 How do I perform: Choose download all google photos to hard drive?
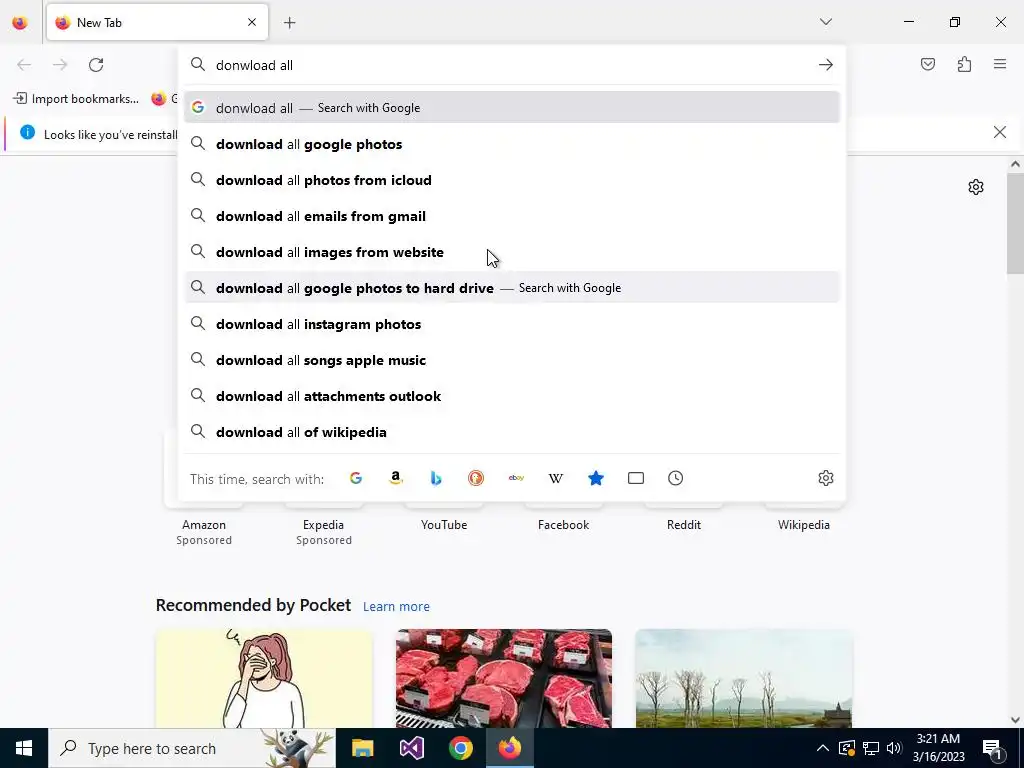(512, 288)
